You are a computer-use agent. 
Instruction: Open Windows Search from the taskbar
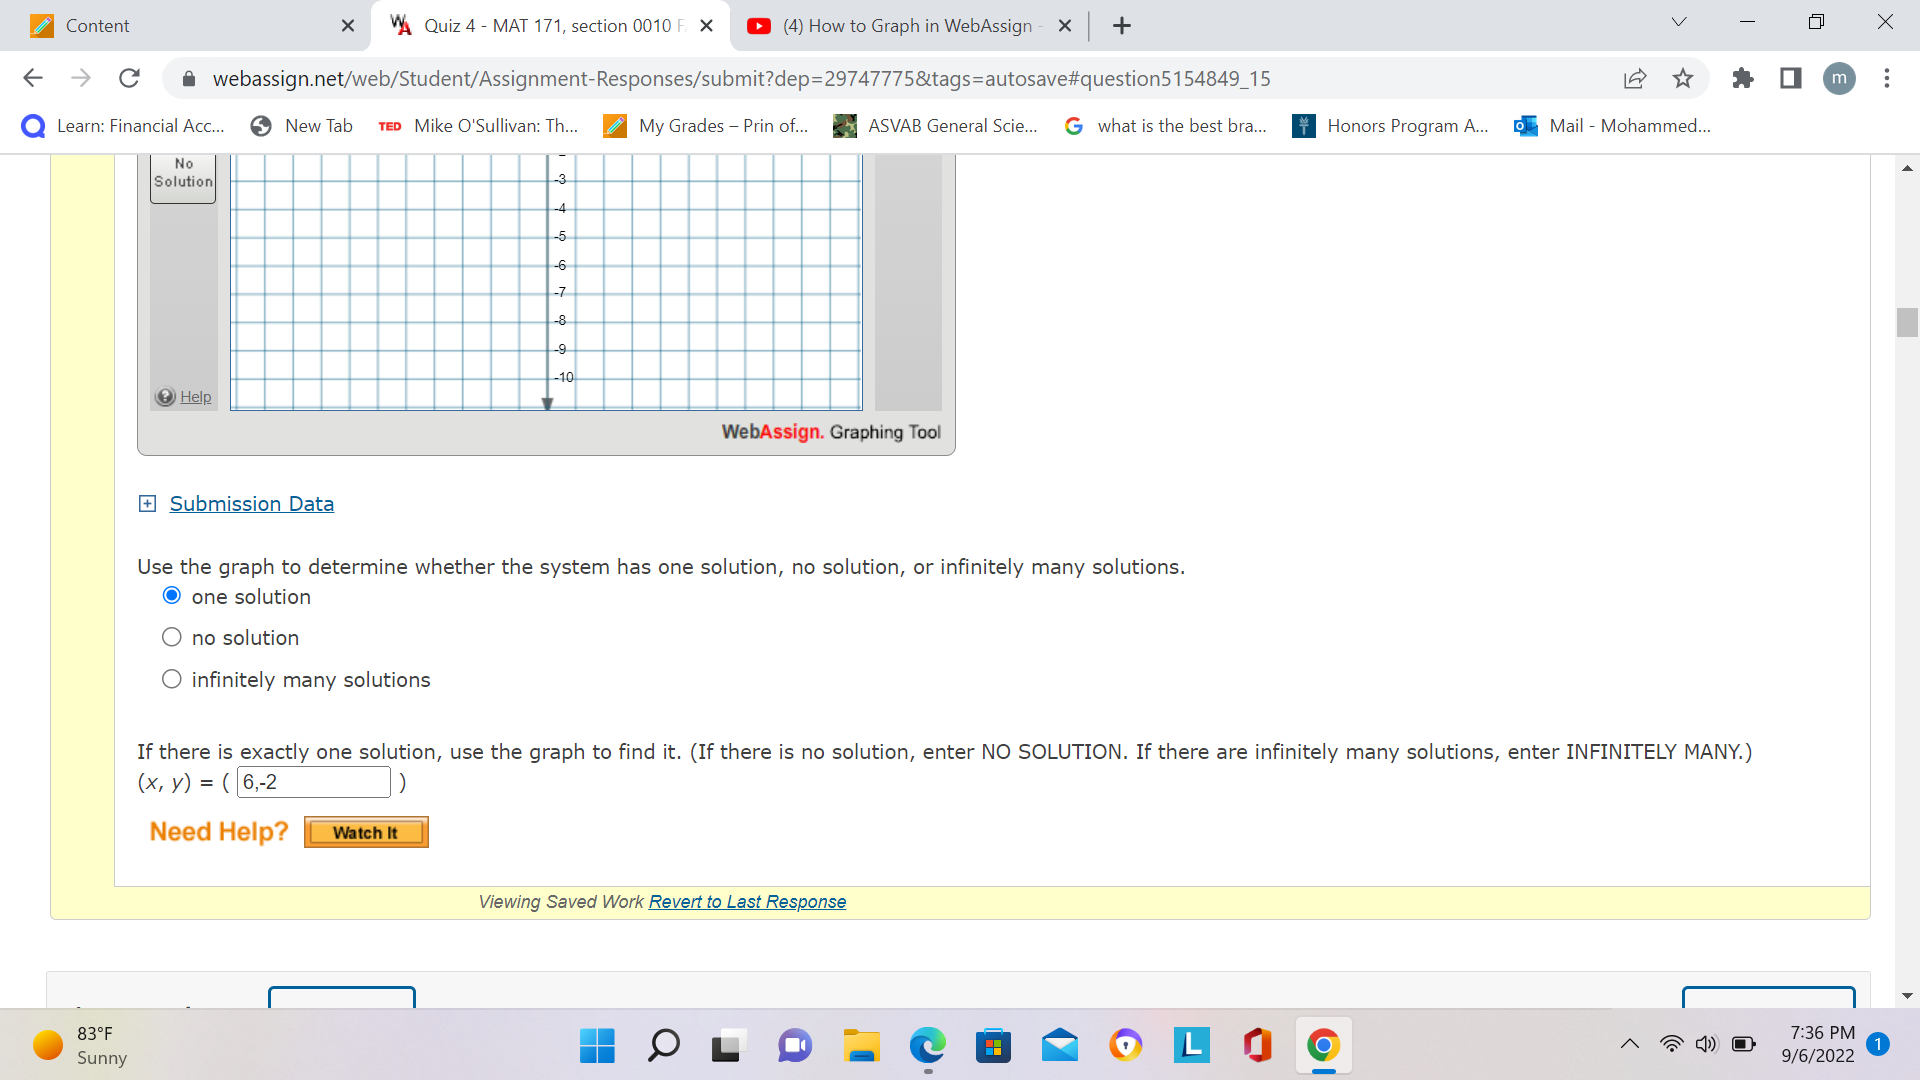click(x=663, y=1045)
